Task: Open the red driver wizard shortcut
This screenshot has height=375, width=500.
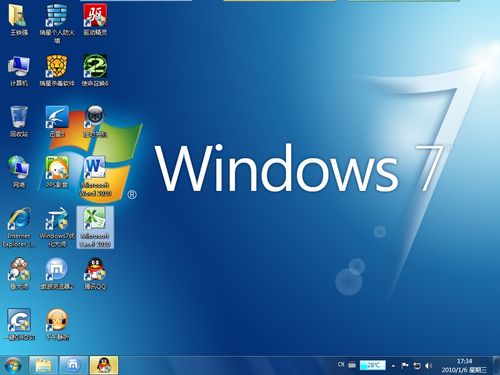Action: tap(95, 20)
